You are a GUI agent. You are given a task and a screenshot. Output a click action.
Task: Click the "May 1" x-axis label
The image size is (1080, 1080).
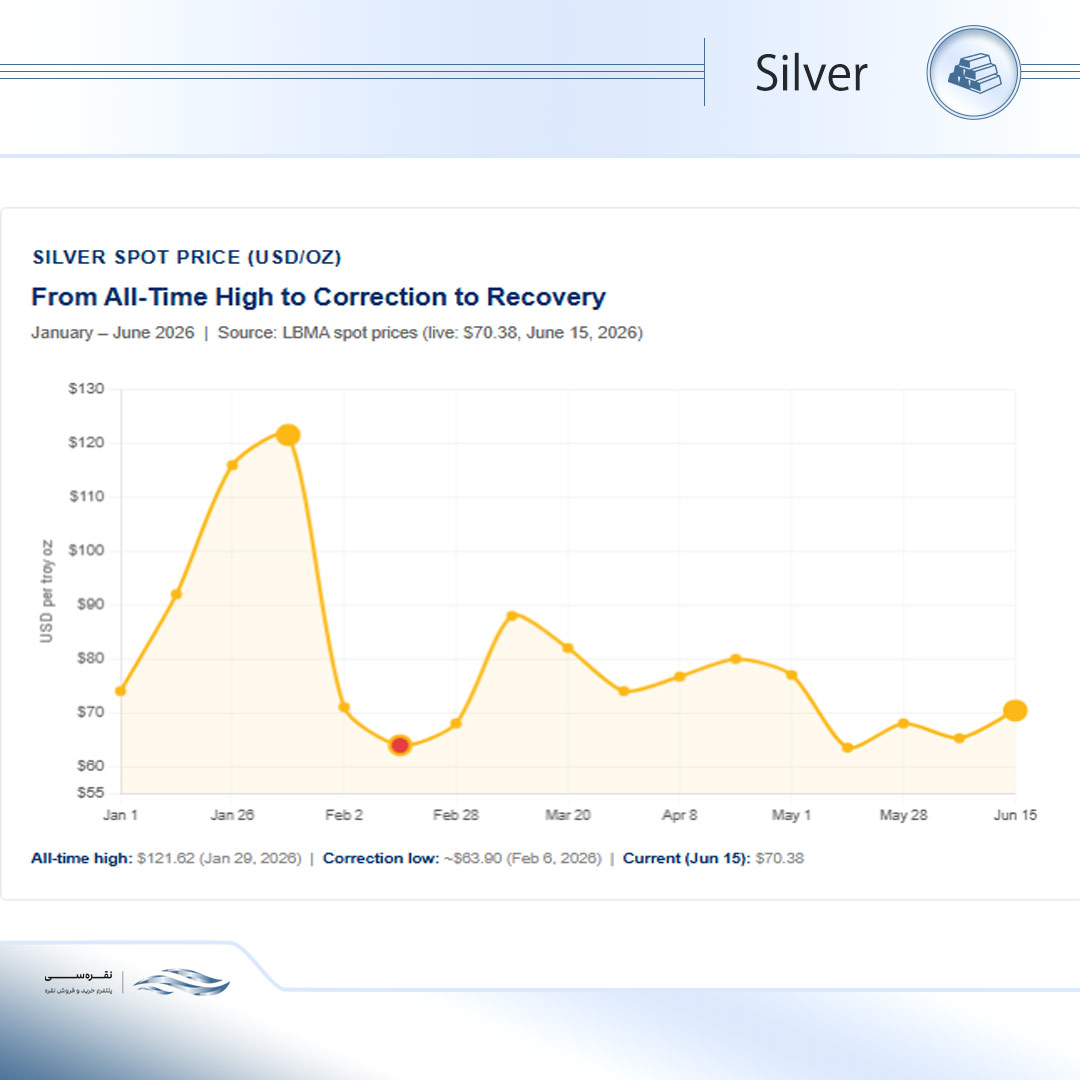click(x=791, y=815)
